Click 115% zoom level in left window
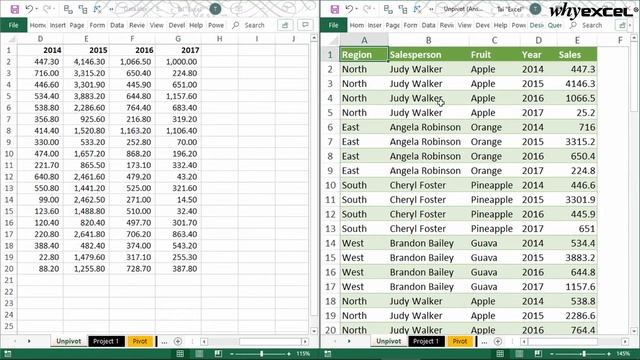640x360 pixels. point(303,354)
